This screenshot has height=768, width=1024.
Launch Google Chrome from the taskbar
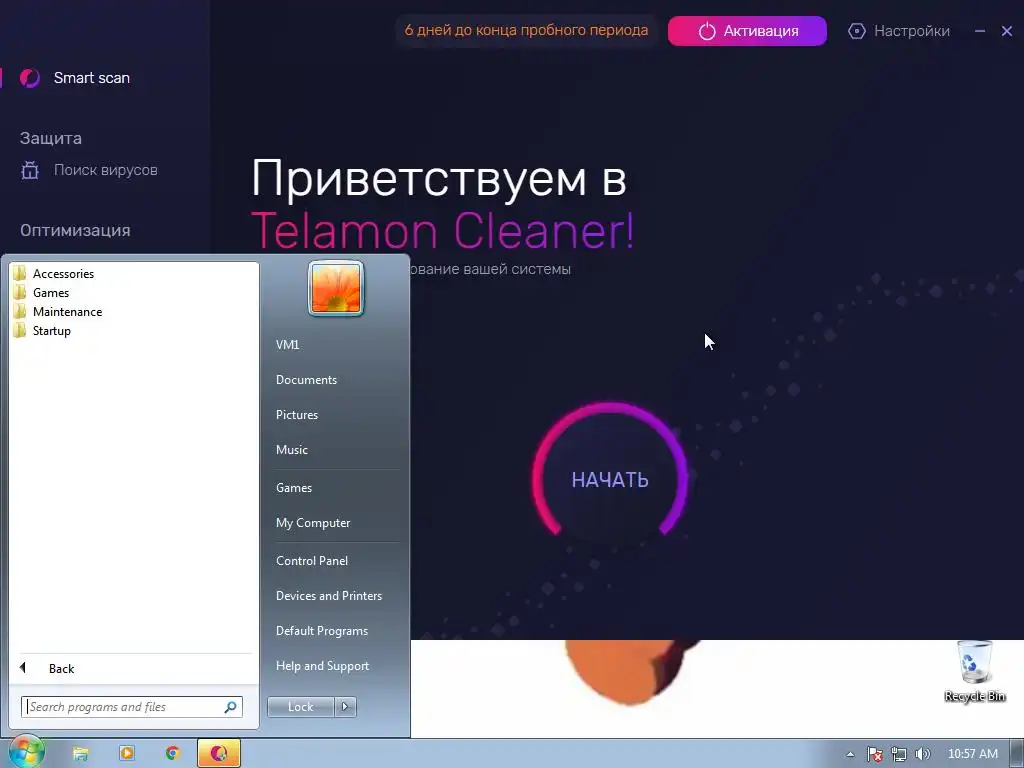172,754
